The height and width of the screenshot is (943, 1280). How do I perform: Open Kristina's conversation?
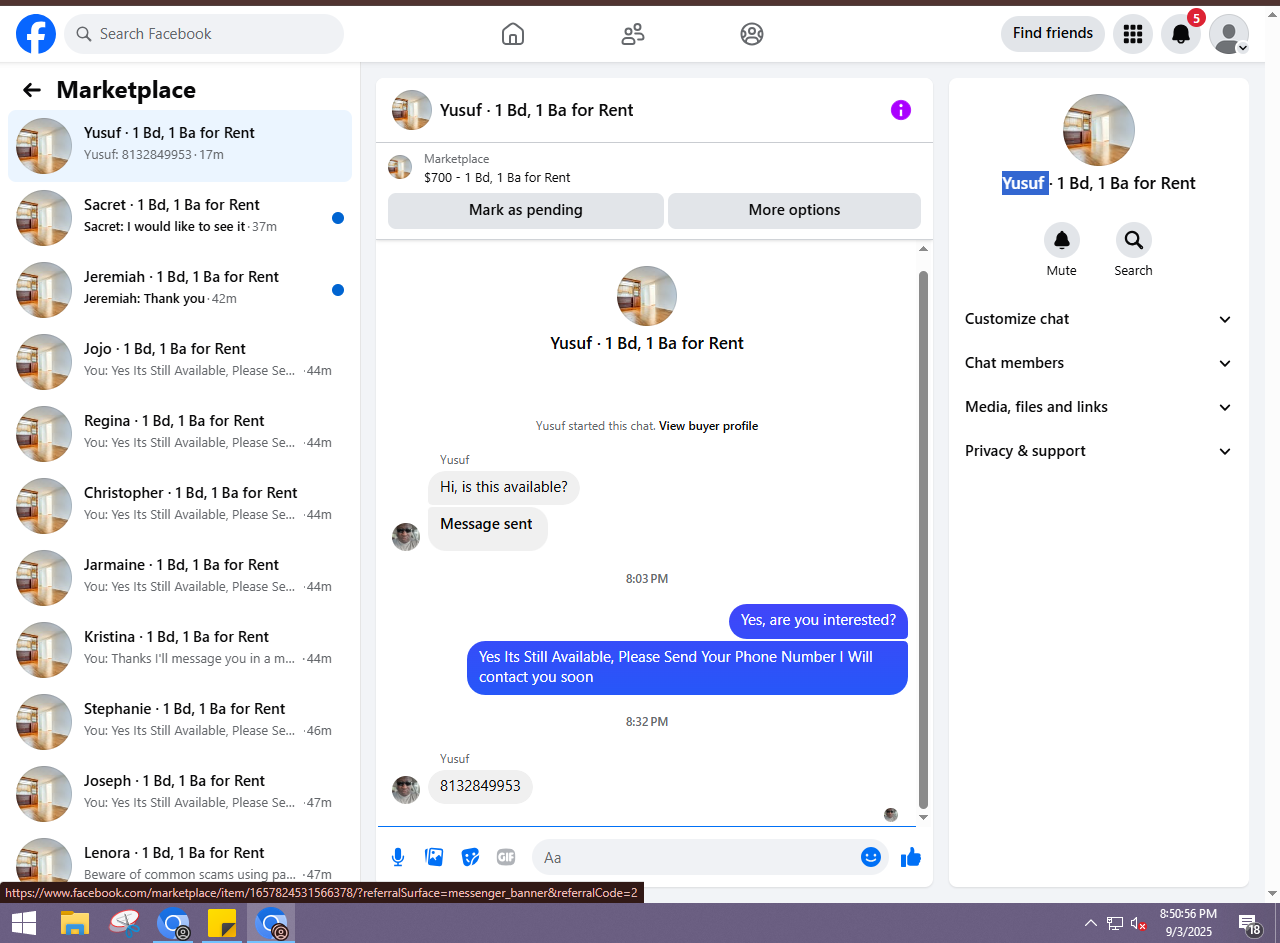coord(180,650)
